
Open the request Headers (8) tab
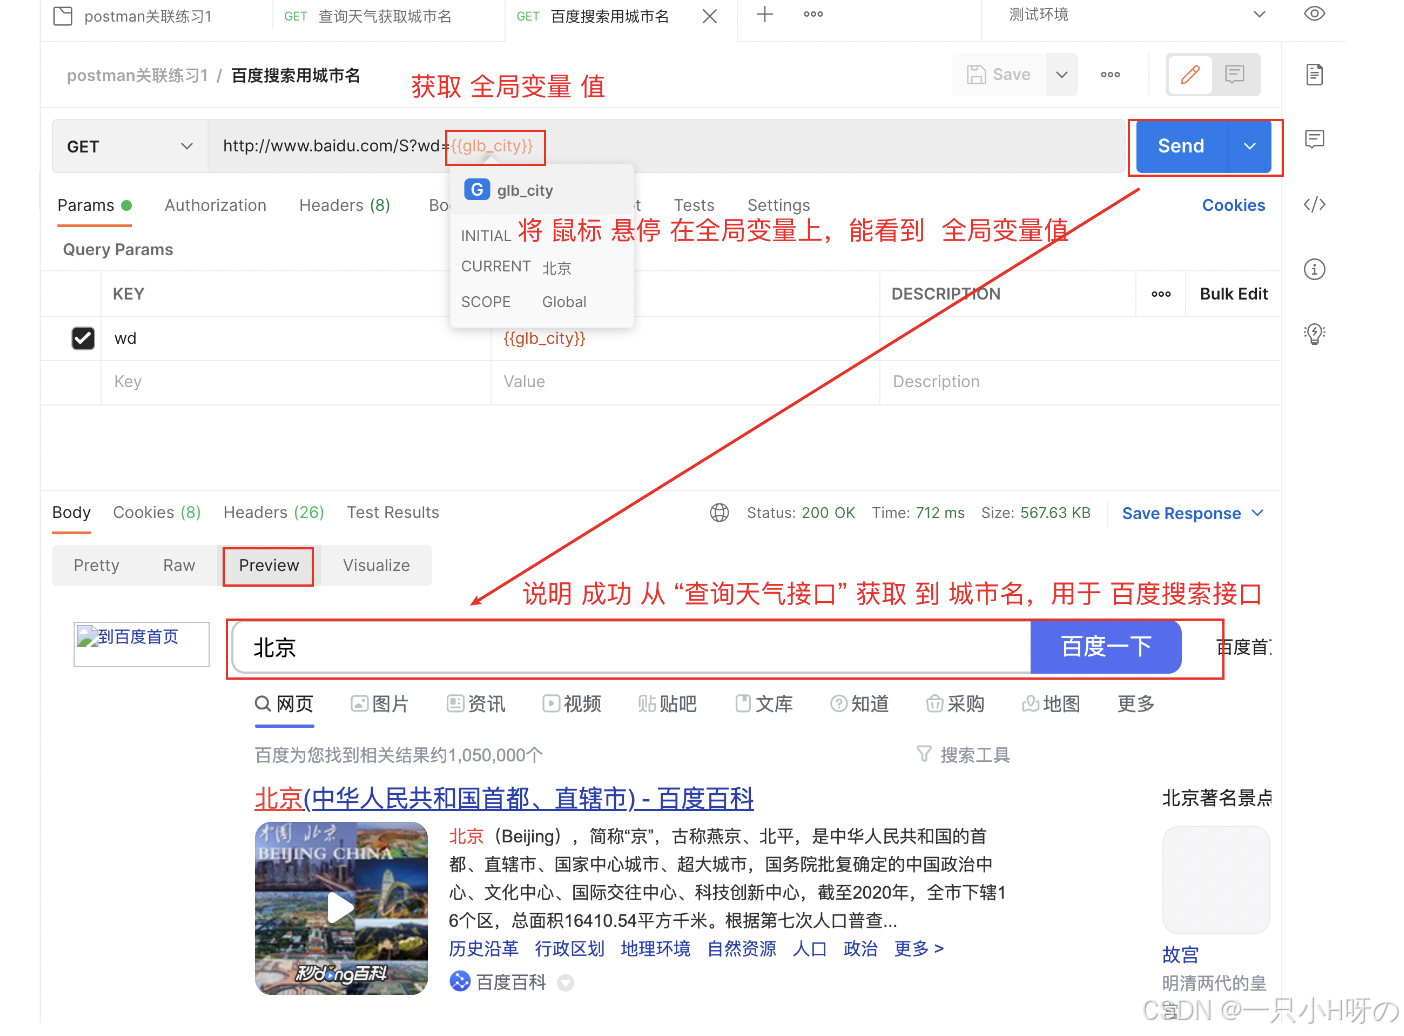[344, 205]
